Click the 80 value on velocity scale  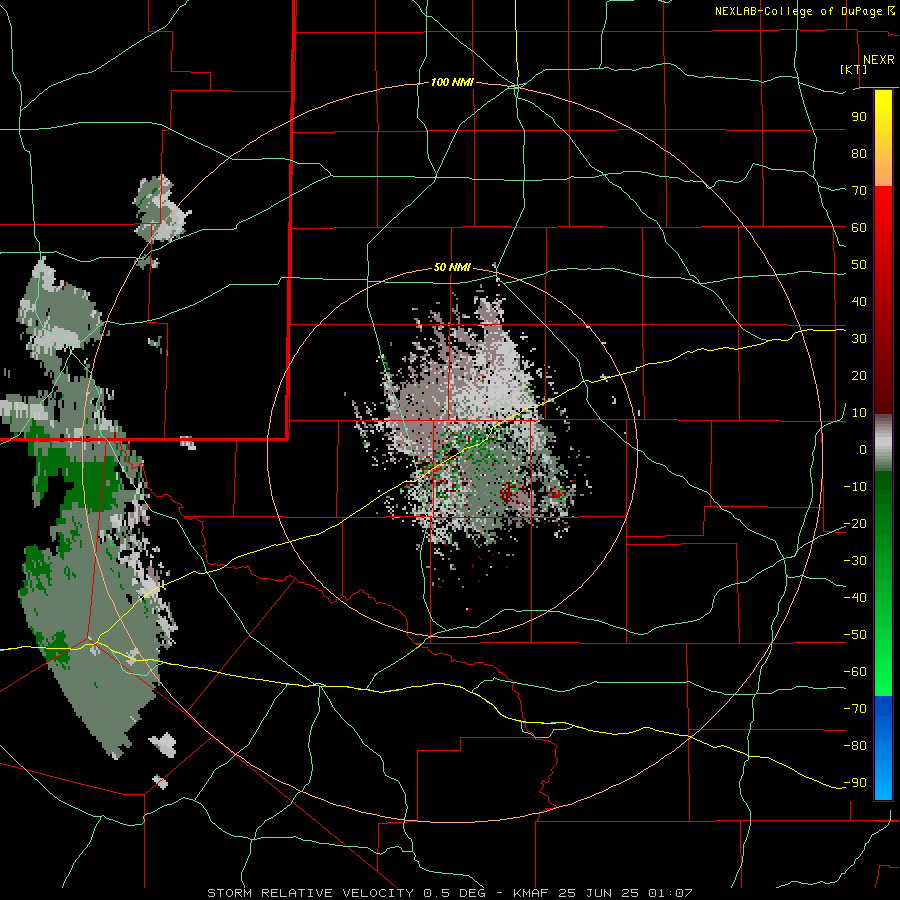point(859,154)
